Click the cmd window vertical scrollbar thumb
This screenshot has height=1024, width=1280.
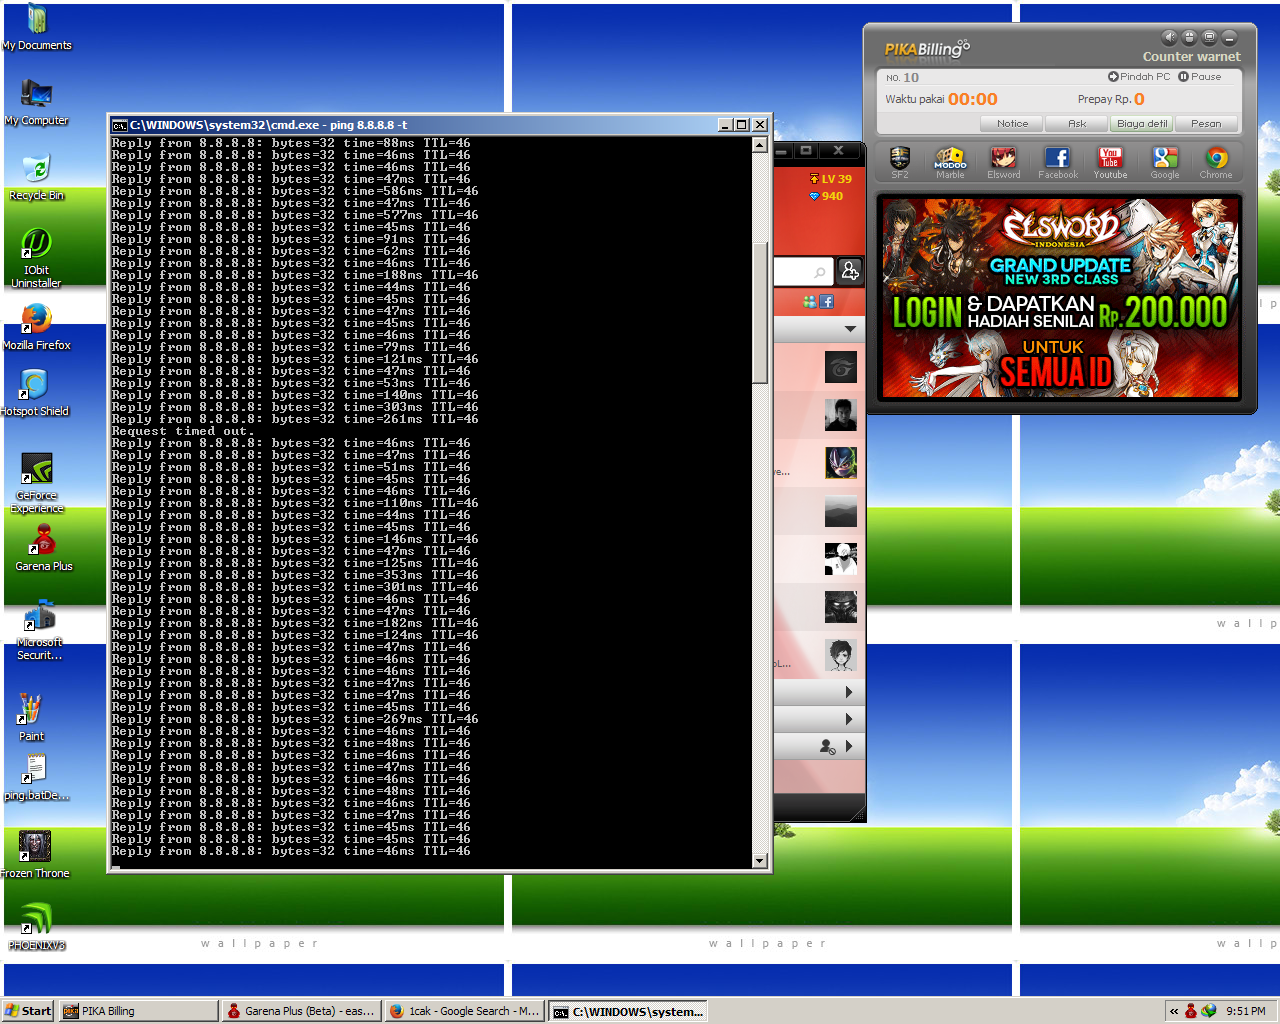click(x=759, y=312)
